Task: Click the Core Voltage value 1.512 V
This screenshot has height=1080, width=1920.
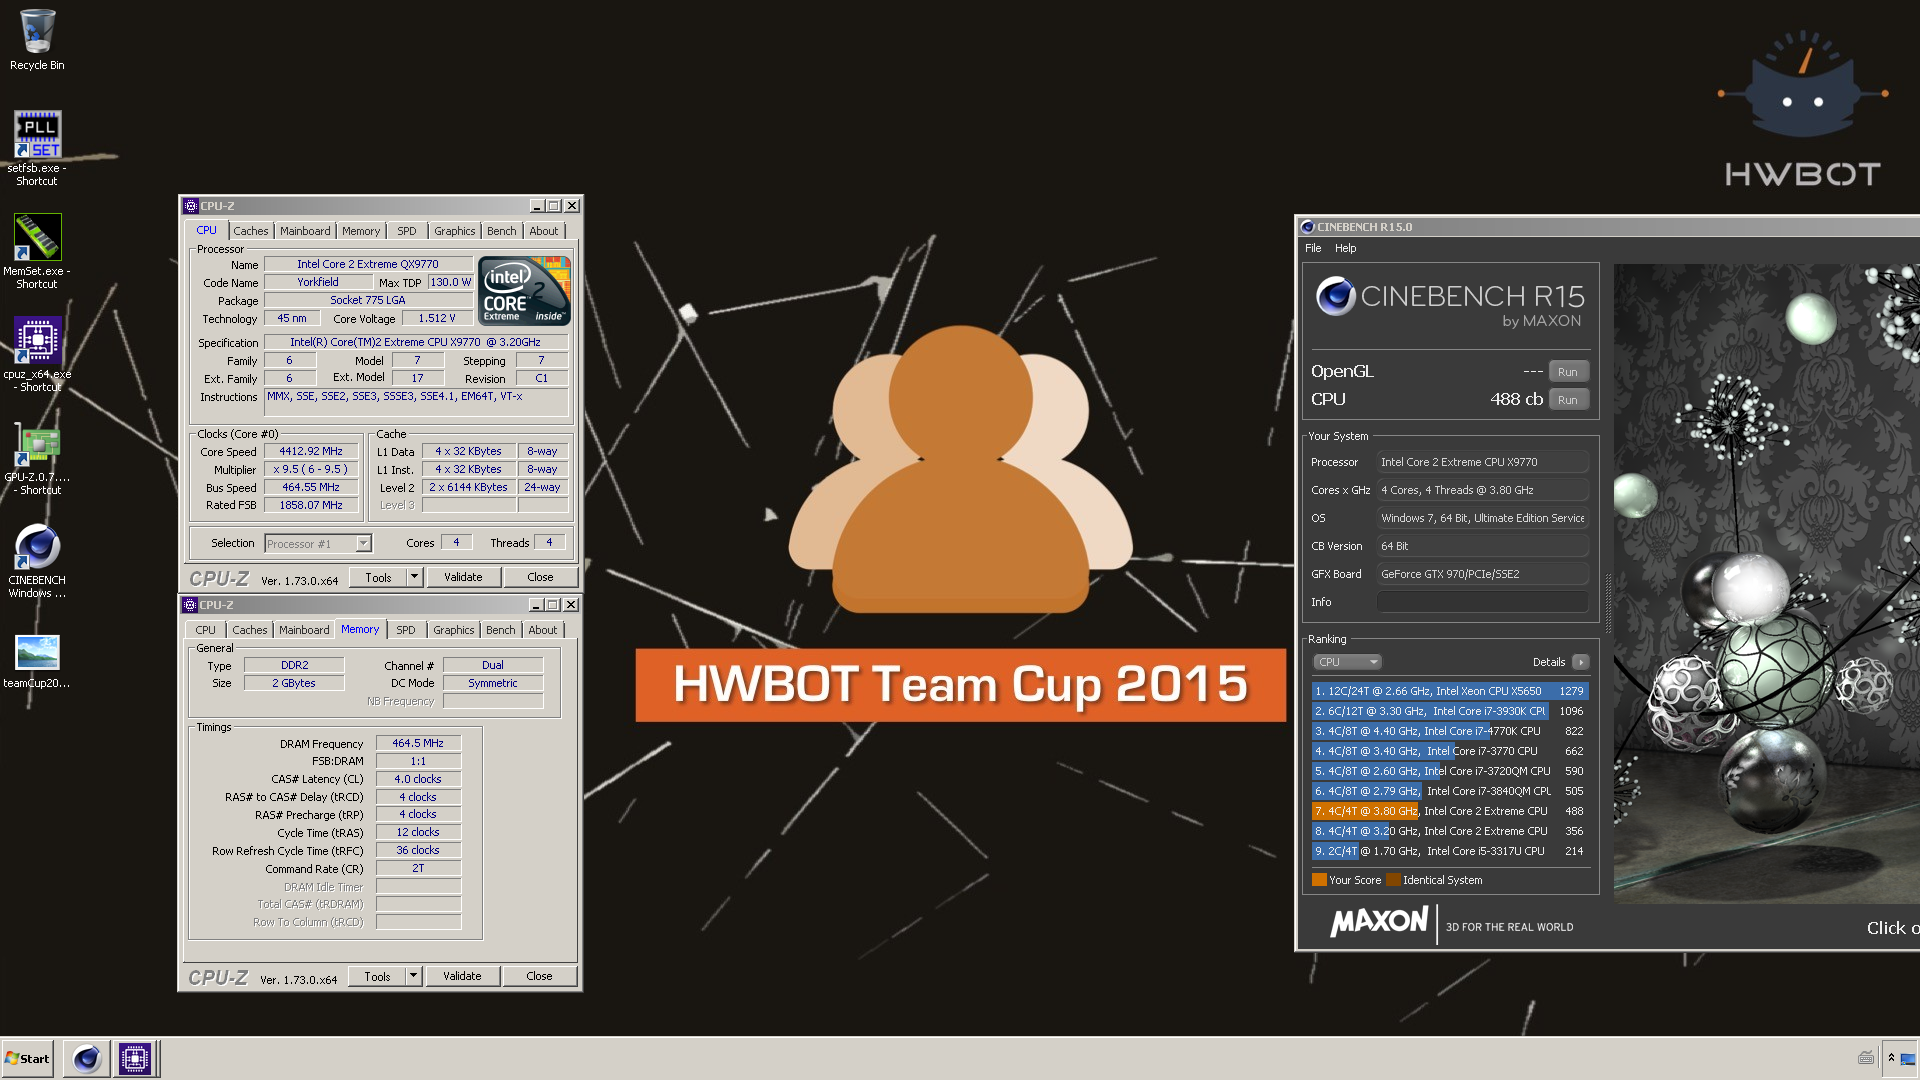Action: click(436, 319)
